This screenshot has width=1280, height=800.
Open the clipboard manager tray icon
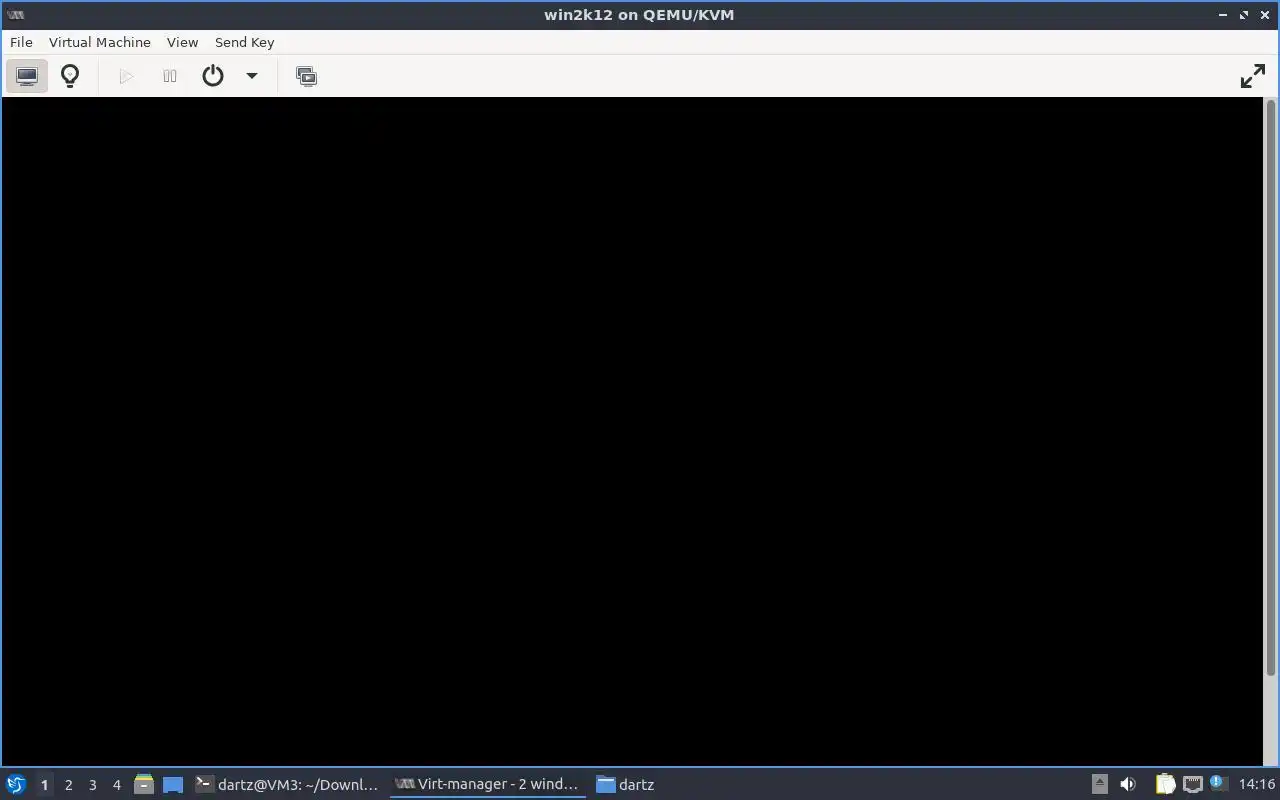[1165, 784]
